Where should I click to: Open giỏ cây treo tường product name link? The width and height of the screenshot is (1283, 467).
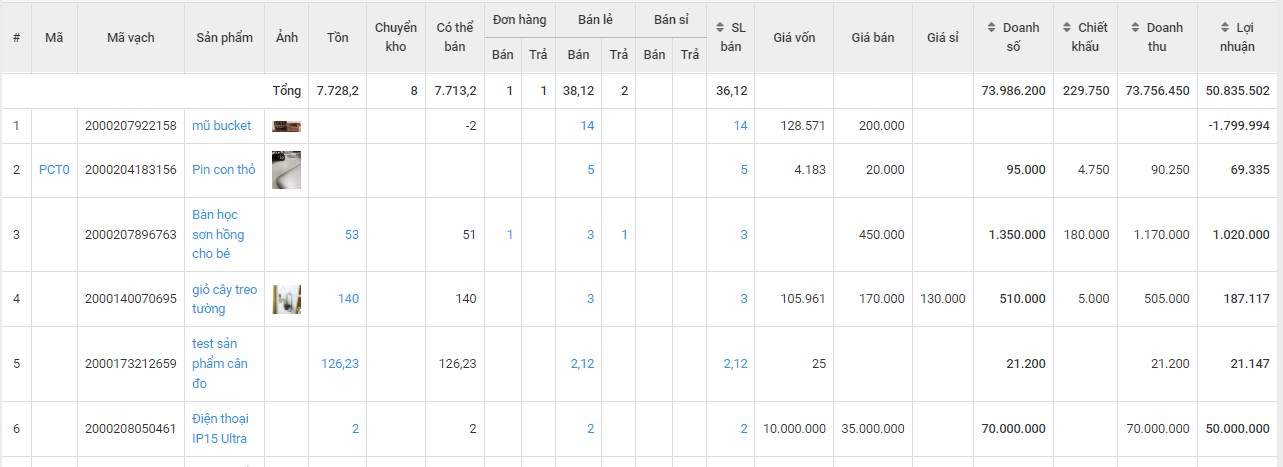pyautogui.click(x=224, y=299)
